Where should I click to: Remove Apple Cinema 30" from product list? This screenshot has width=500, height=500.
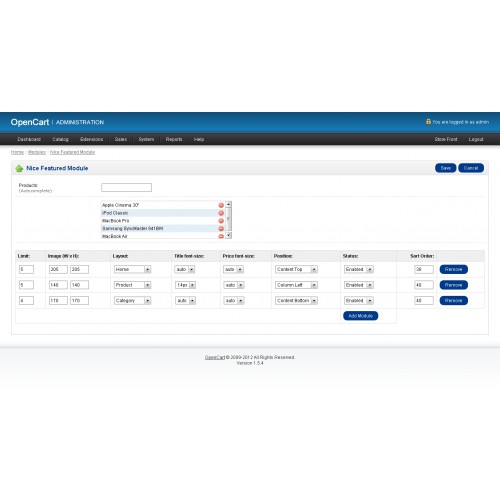point(221,205)
